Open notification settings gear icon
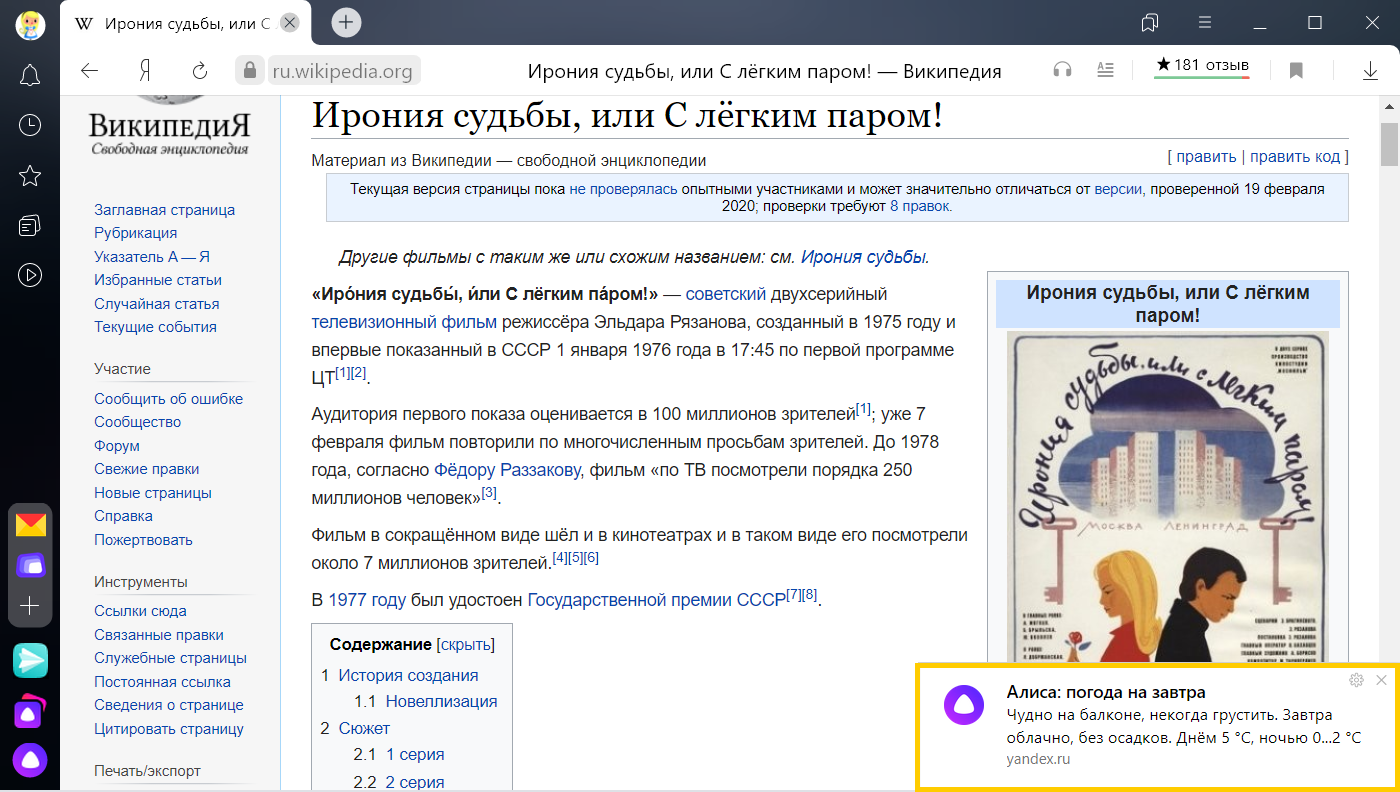 [1356, 680]
